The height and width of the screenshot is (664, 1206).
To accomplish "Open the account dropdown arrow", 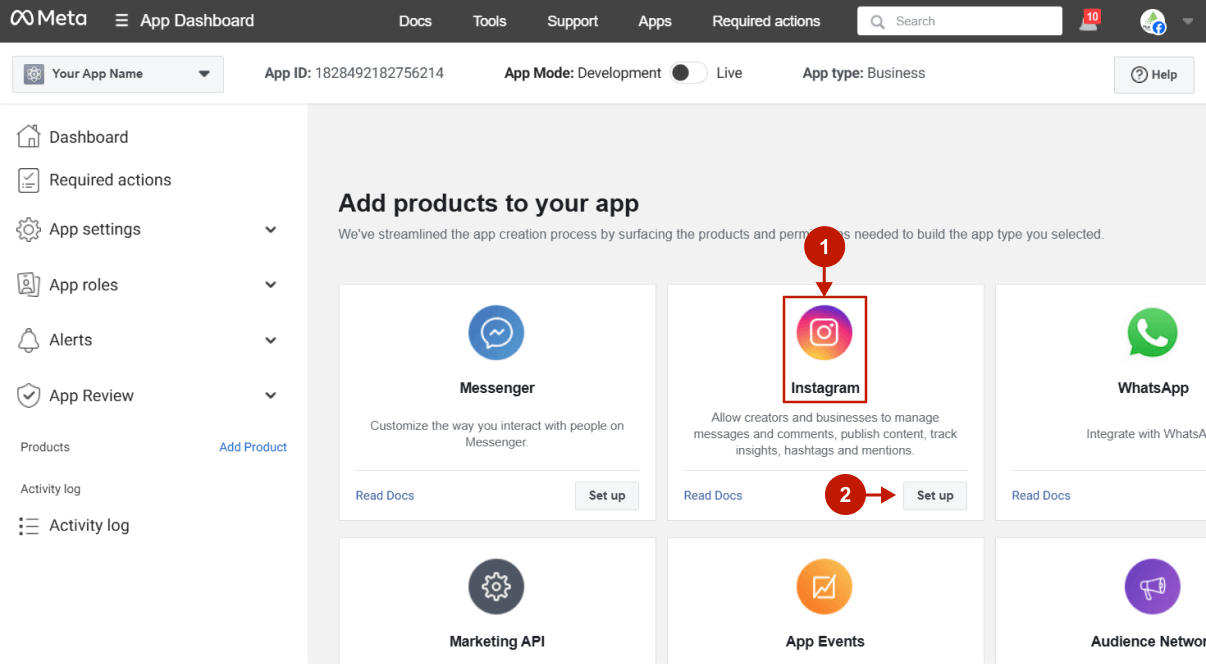I will (1187, 21).
